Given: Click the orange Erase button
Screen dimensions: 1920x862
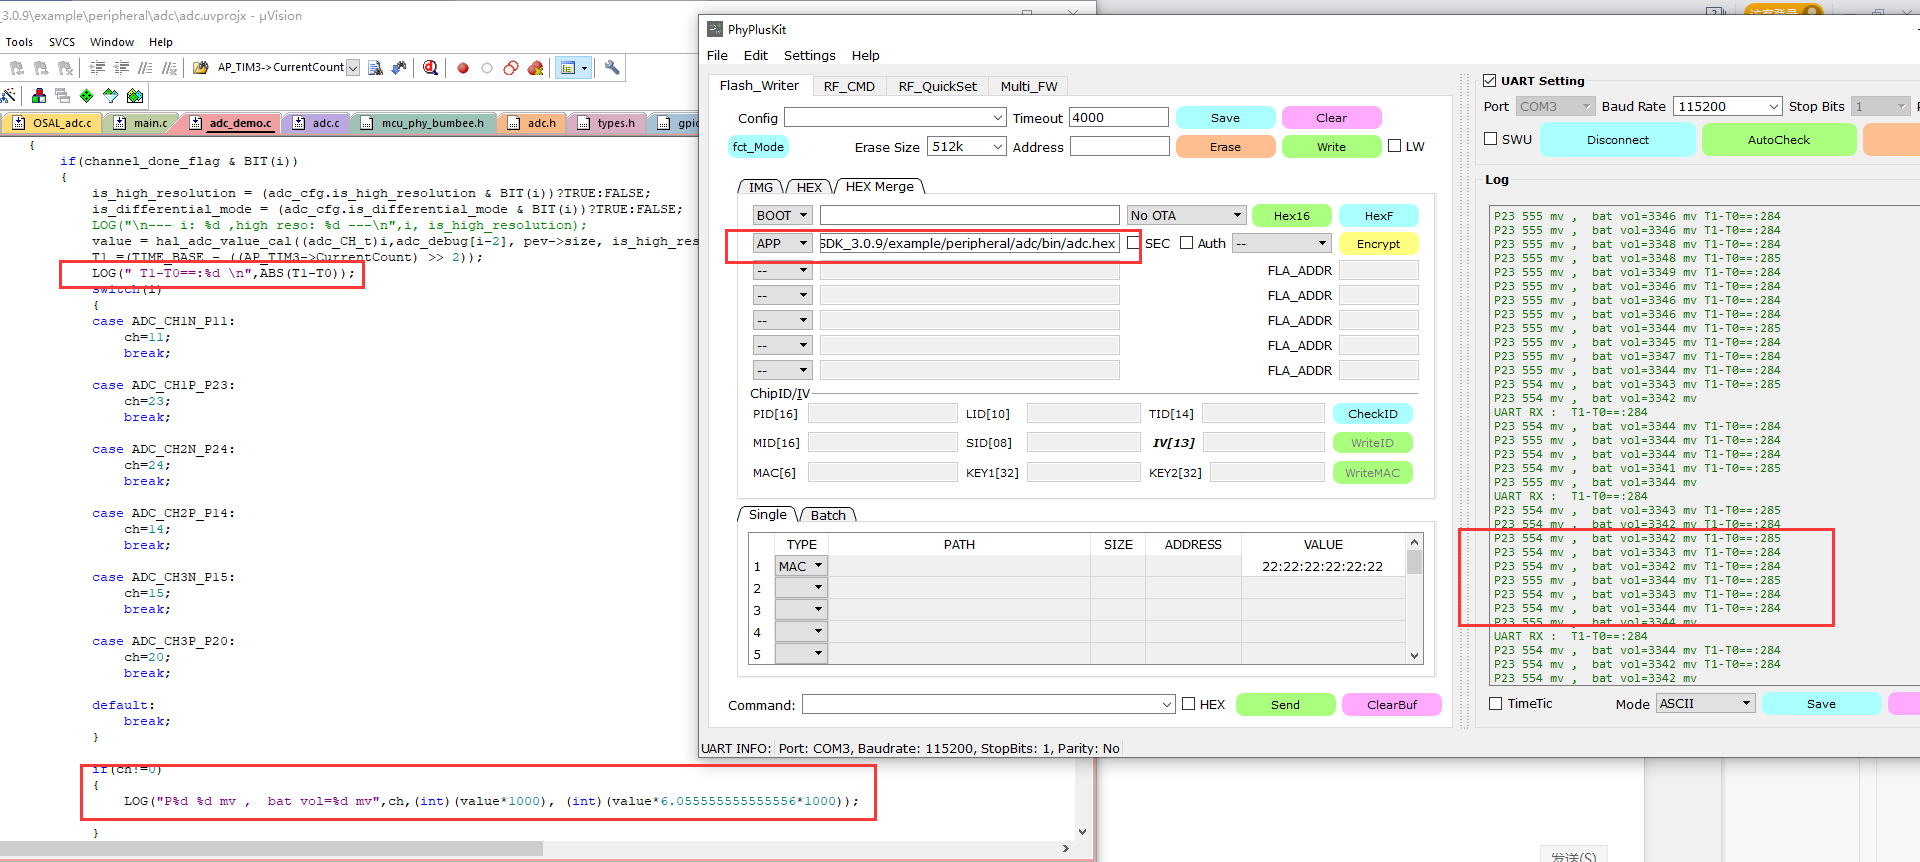Looking at the screenshot, I should pos(1225,147).
